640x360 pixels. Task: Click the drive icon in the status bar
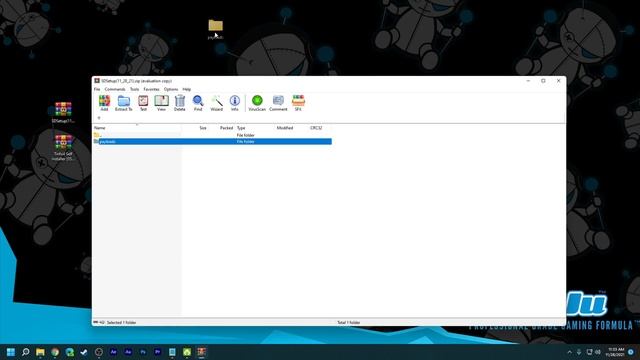pos(96,322)
